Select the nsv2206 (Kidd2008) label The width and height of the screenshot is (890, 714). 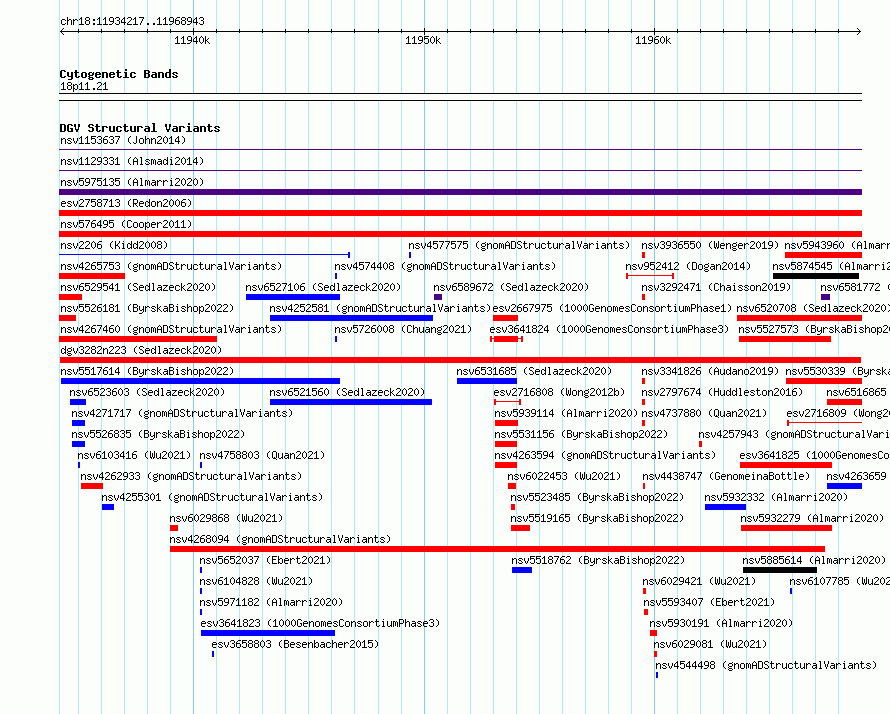click(114, 245)
